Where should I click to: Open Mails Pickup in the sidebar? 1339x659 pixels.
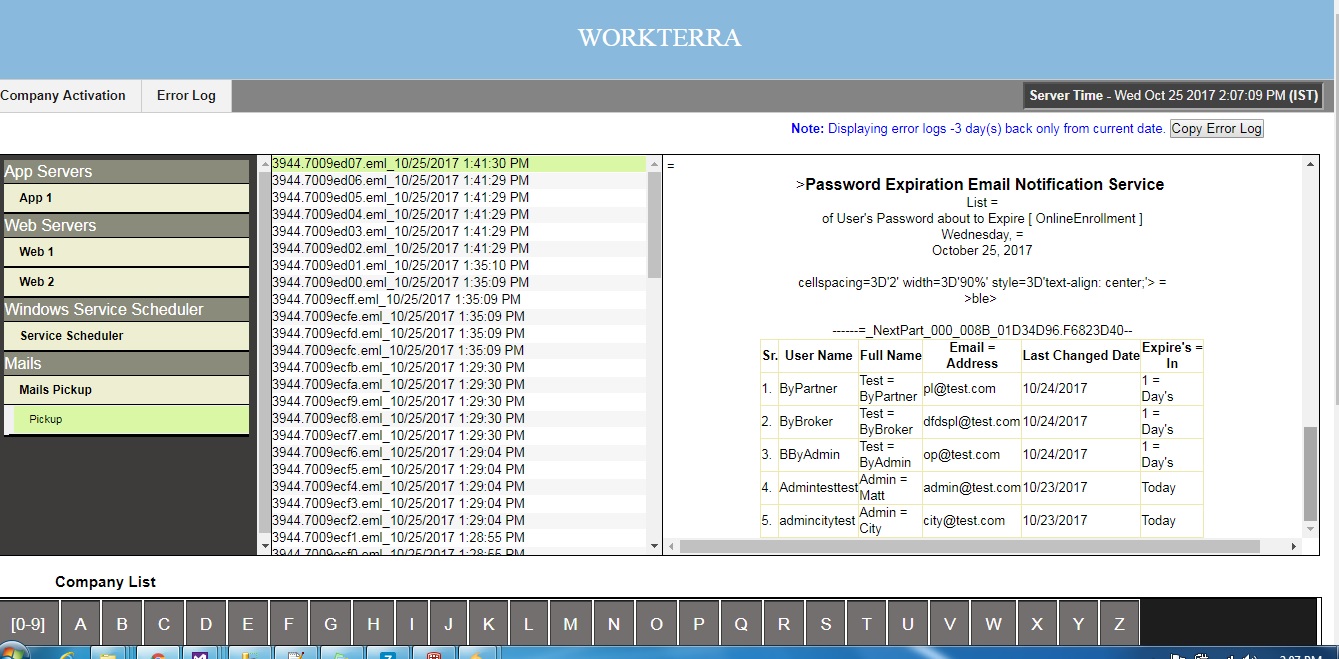point(125,390)
